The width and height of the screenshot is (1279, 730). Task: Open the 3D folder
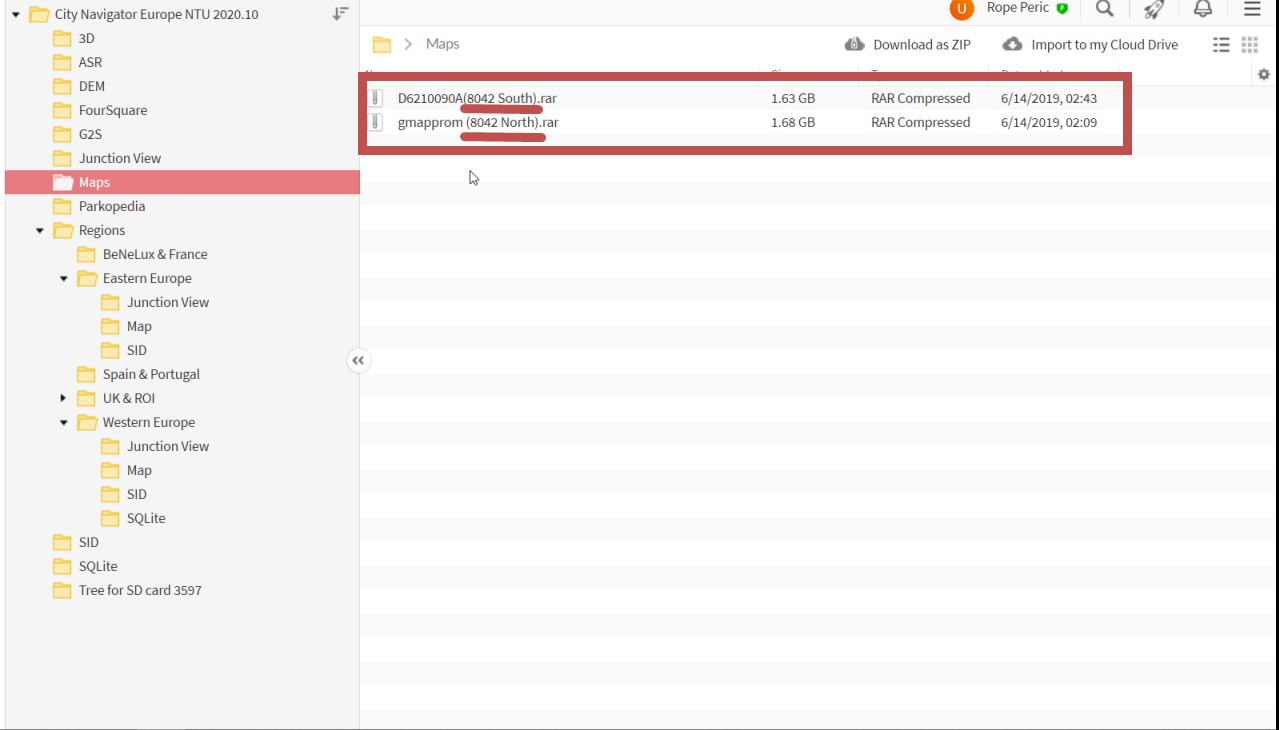76,38
